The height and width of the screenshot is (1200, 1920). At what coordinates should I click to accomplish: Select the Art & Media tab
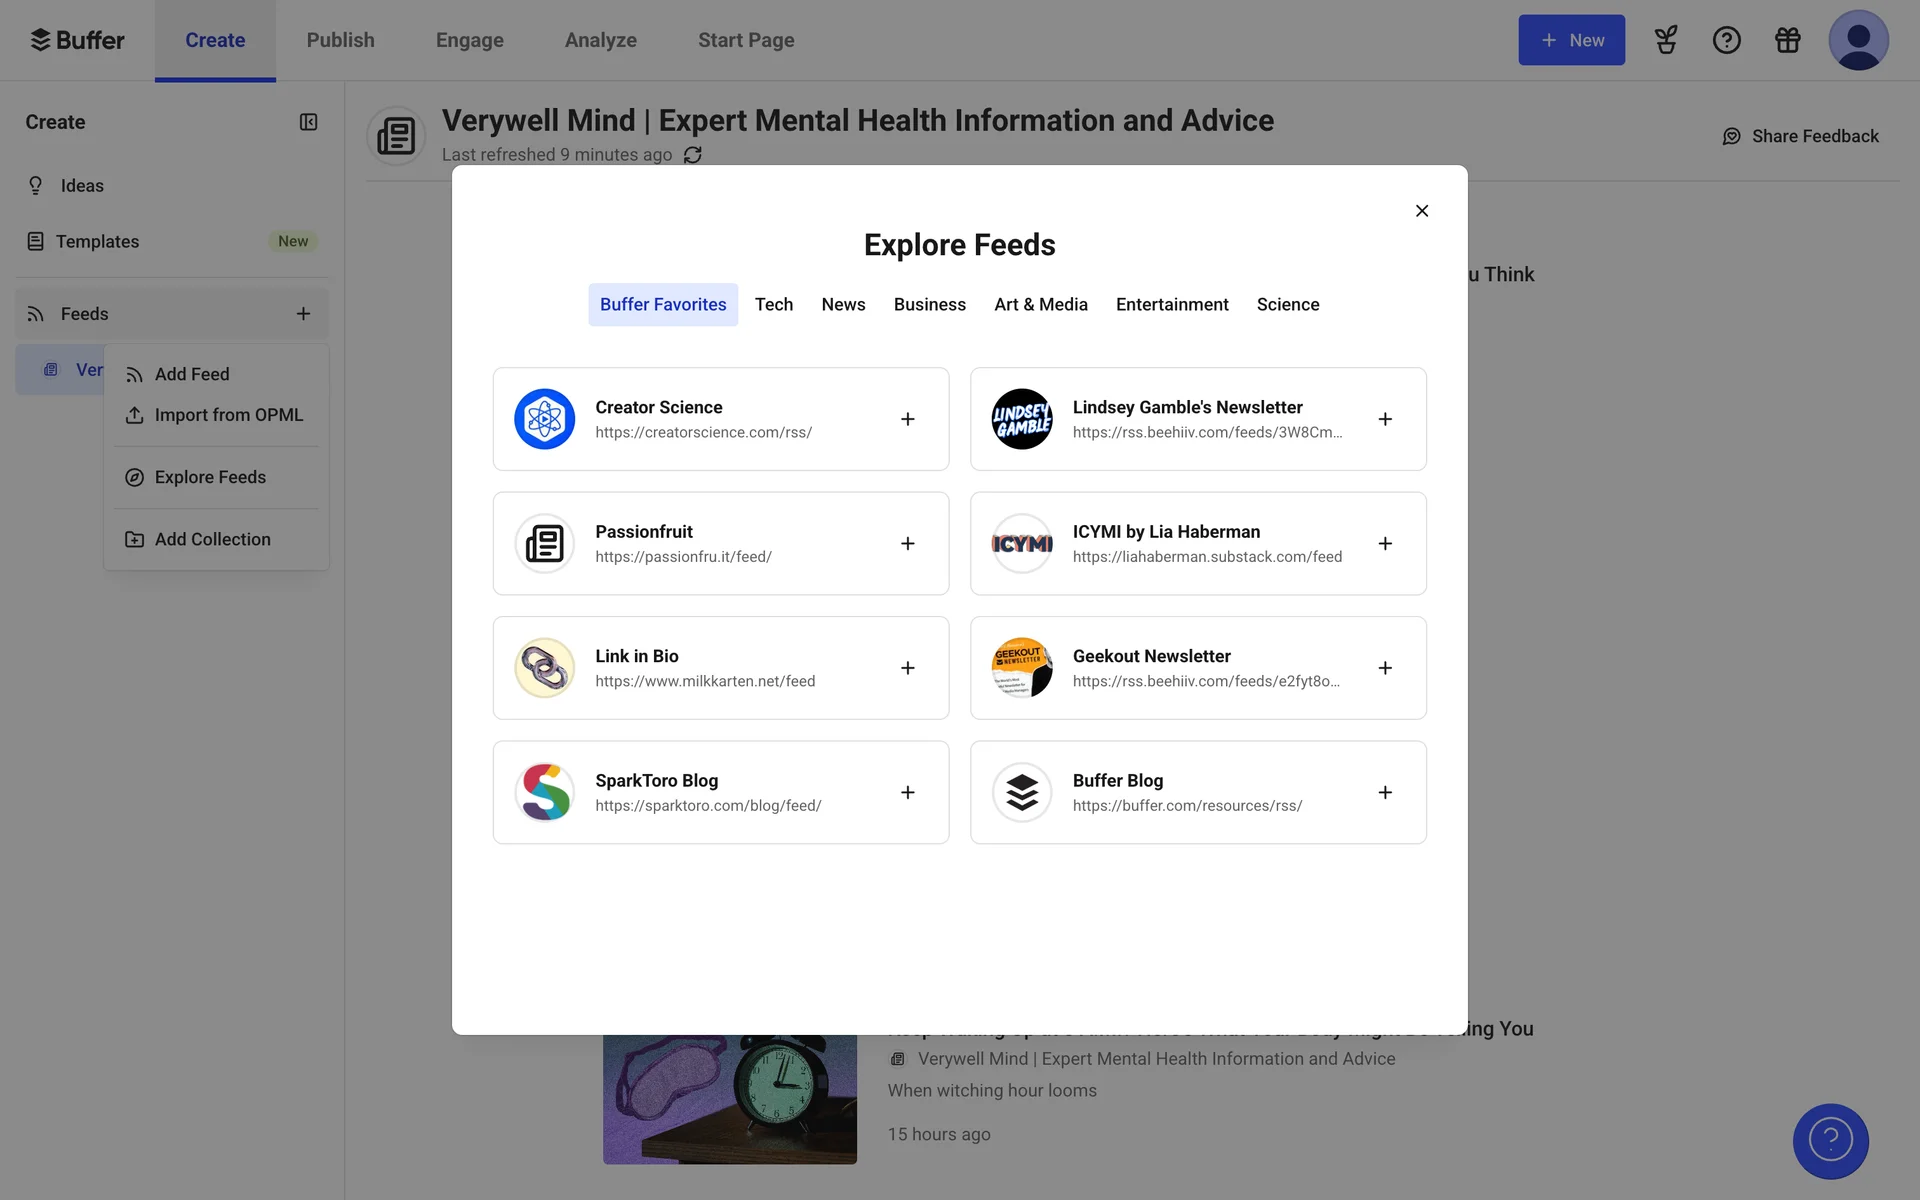click(1040, 305)
